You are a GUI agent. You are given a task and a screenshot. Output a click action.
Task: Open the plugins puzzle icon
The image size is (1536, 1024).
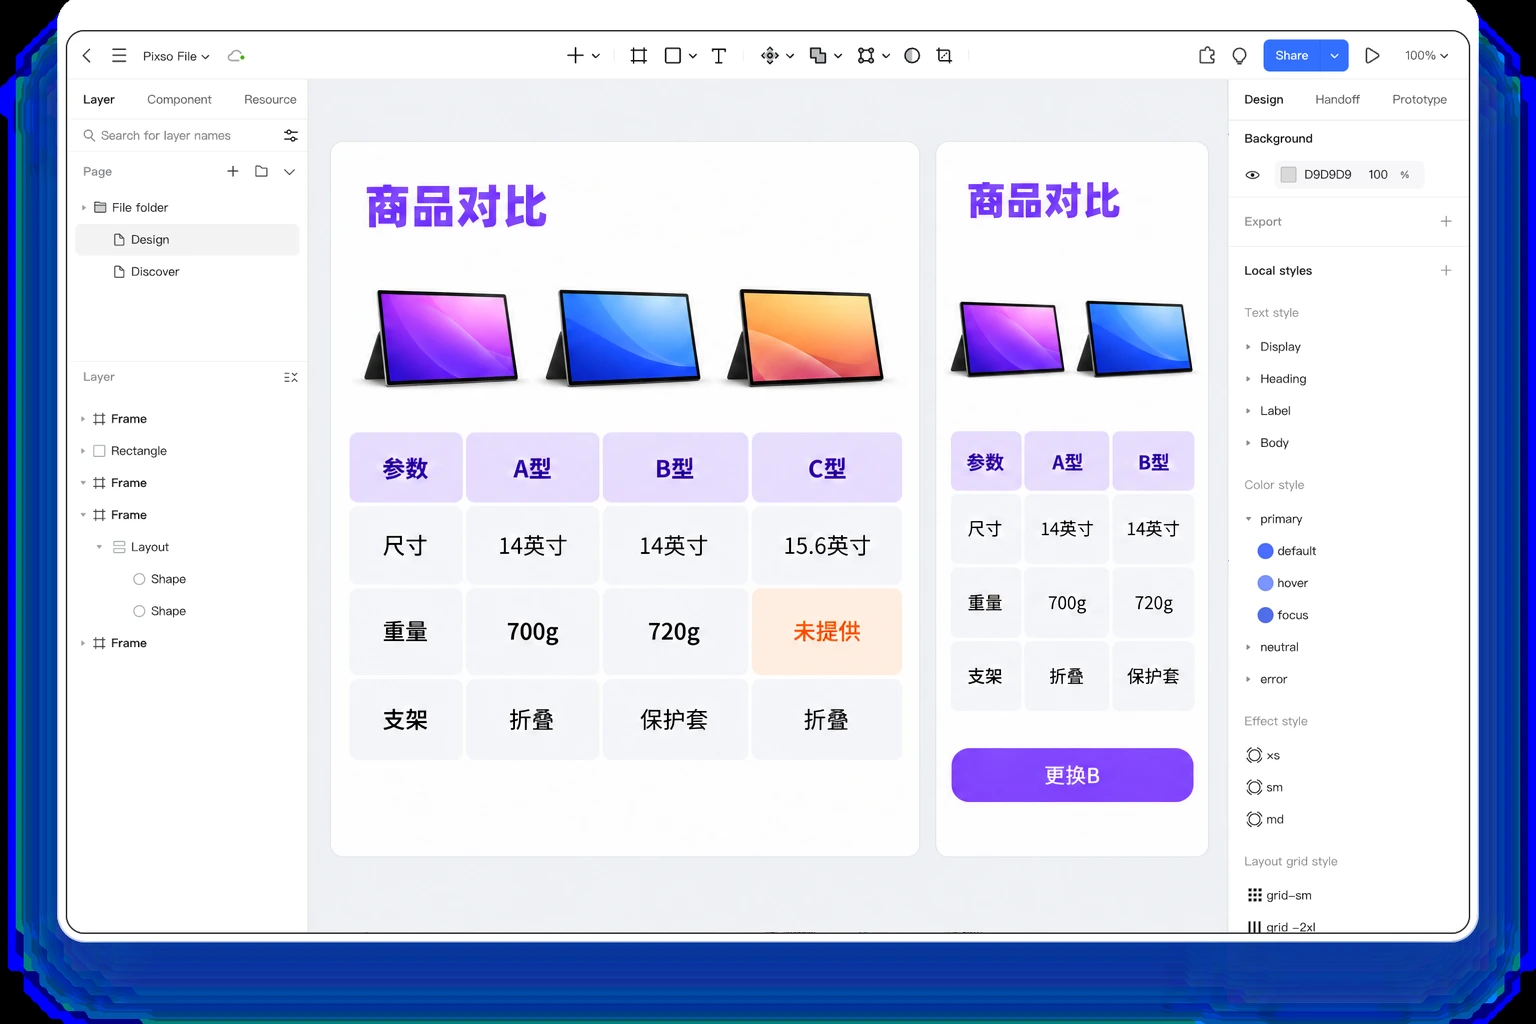pyautogui.click(x=1207, y=56)
